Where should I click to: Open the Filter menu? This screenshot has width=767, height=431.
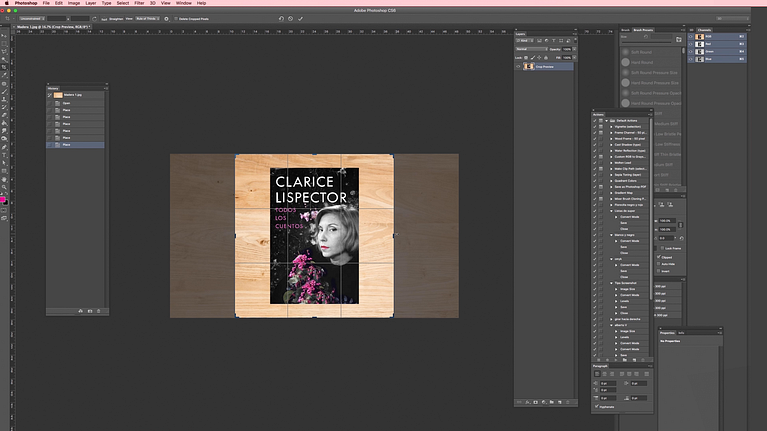point(139,3)
